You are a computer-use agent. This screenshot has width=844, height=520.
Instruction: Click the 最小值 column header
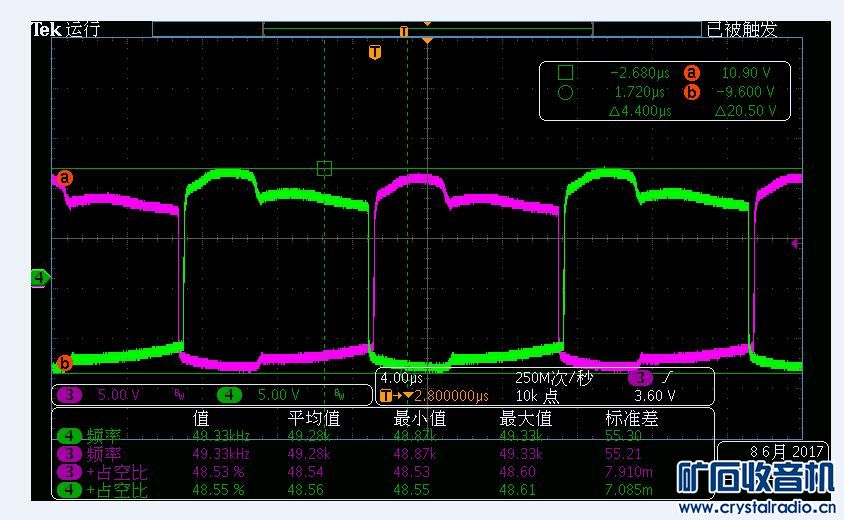(419, 418)
